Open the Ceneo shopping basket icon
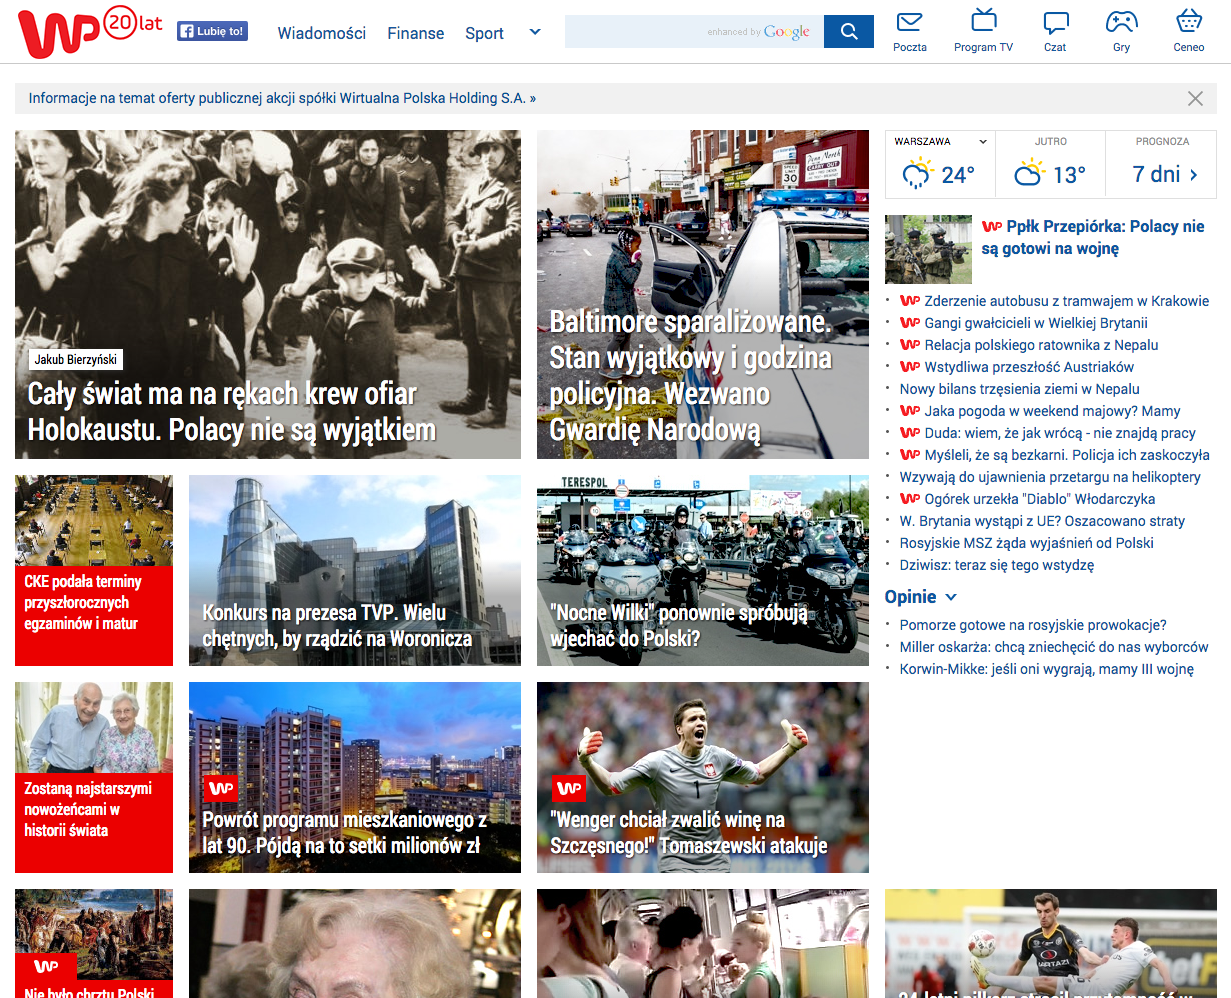Image resolution: width=1231 pixels, height=998 pixels. pyautogui.click(x=1188, y=23)
